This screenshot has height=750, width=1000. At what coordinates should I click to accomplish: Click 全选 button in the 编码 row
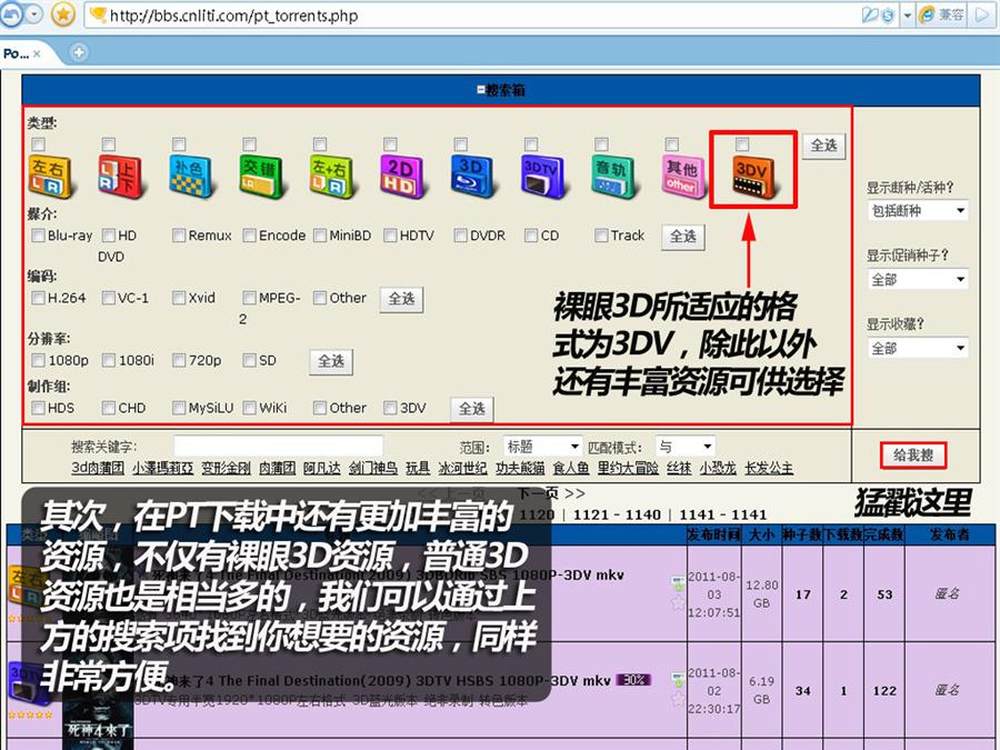pos(402,299)
